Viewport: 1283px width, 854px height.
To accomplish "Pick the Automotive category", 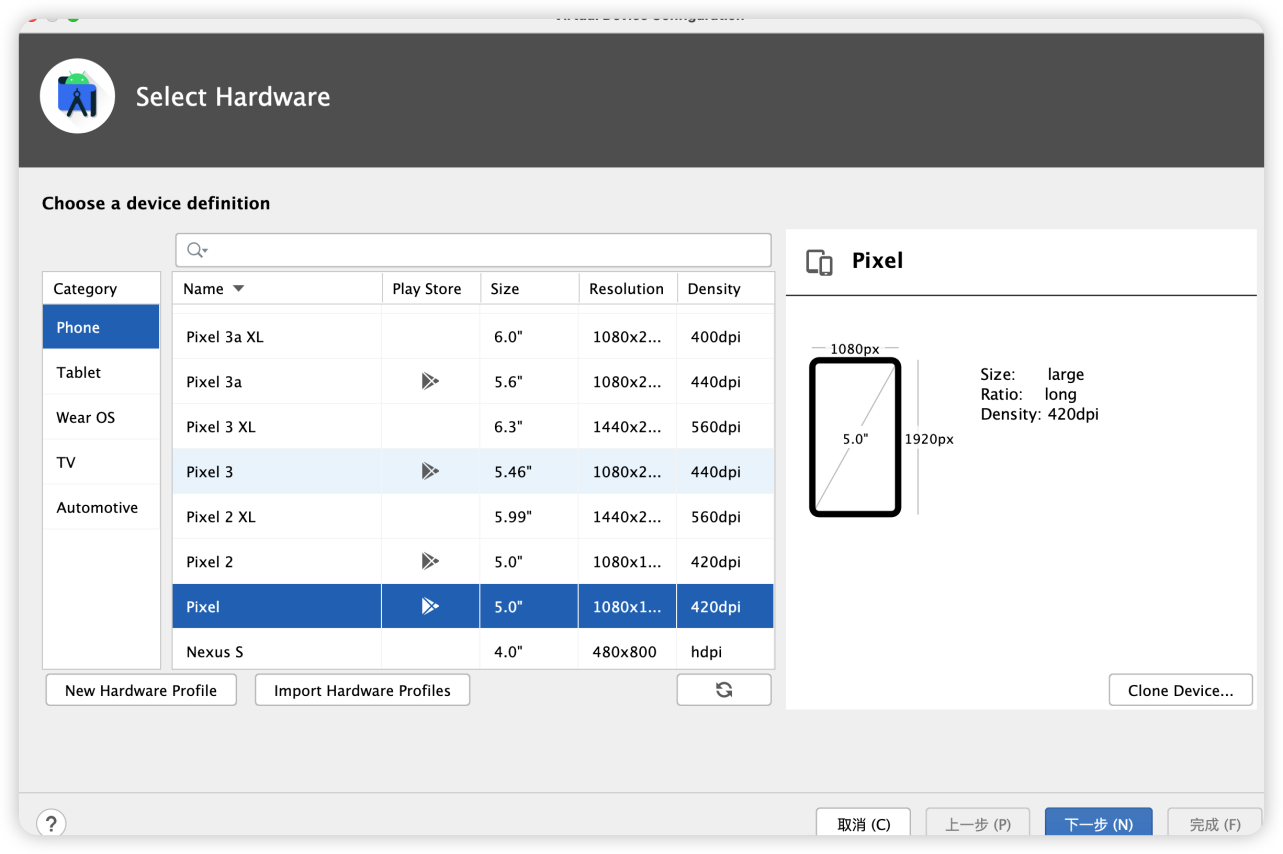I will [101, 507].
